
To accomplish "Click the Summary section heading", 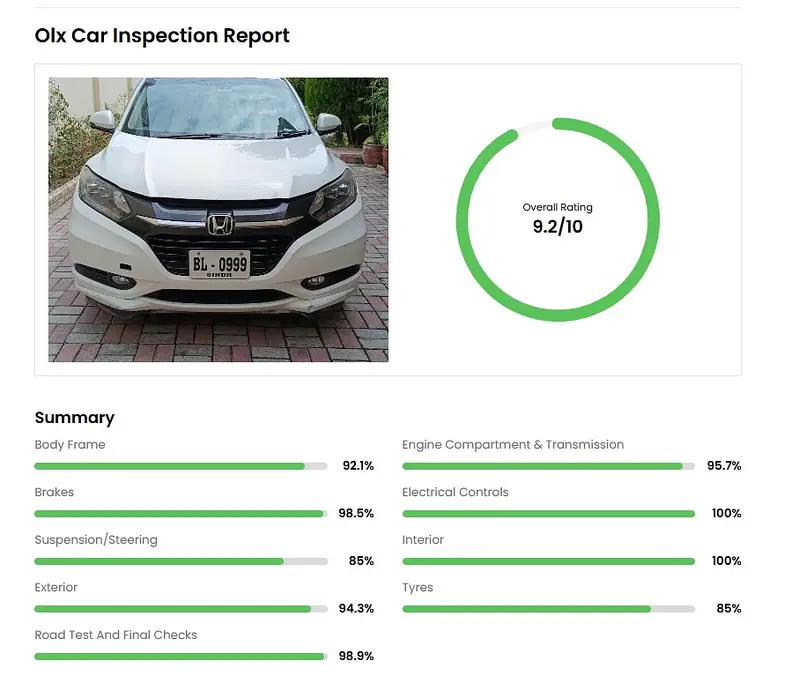I will pos(74,418).
